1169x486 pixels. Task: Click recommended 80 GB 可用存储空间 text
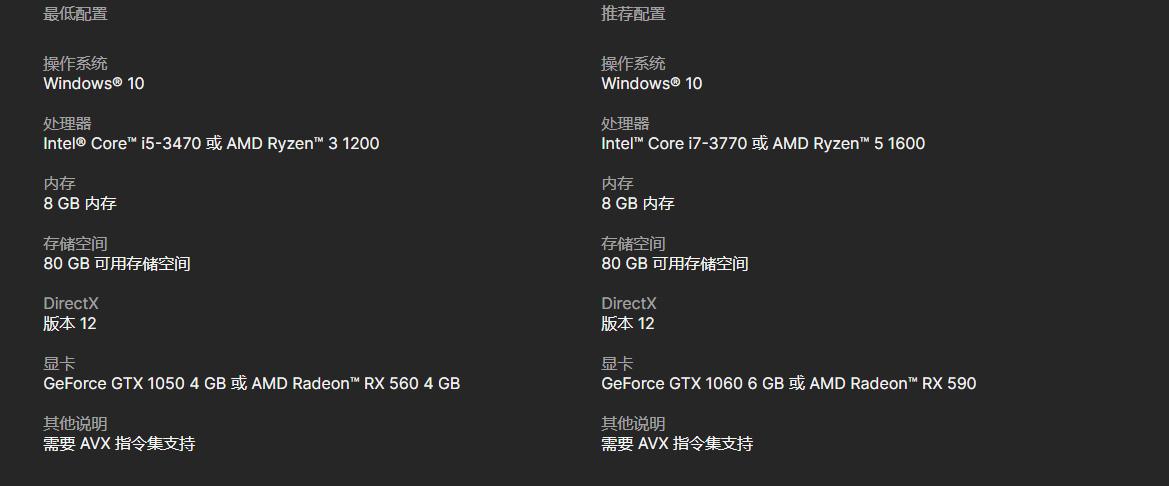[675, 264]
